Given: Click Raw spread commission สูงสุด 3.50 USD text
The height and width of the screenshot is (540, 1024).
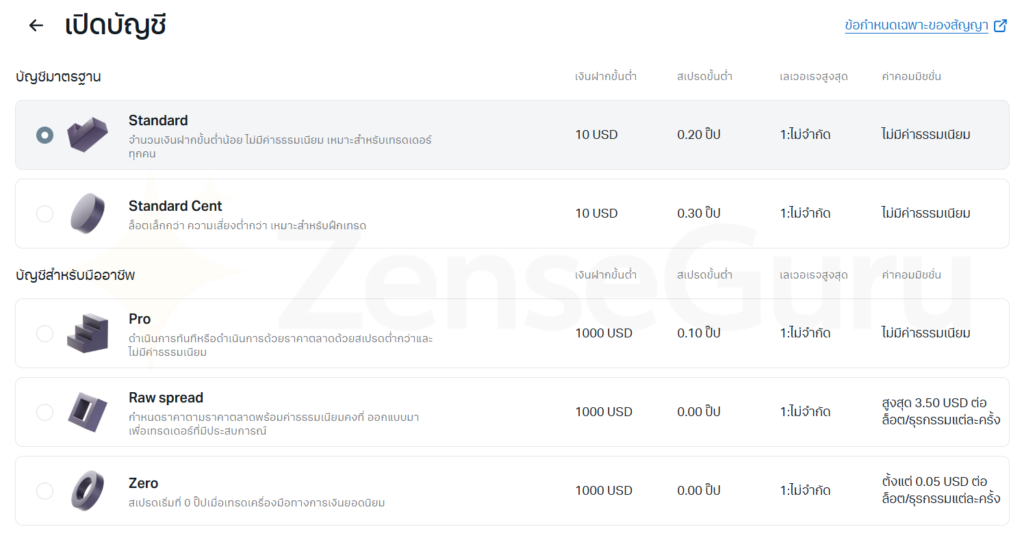Looking at the screenshot, I should (940, 411).
